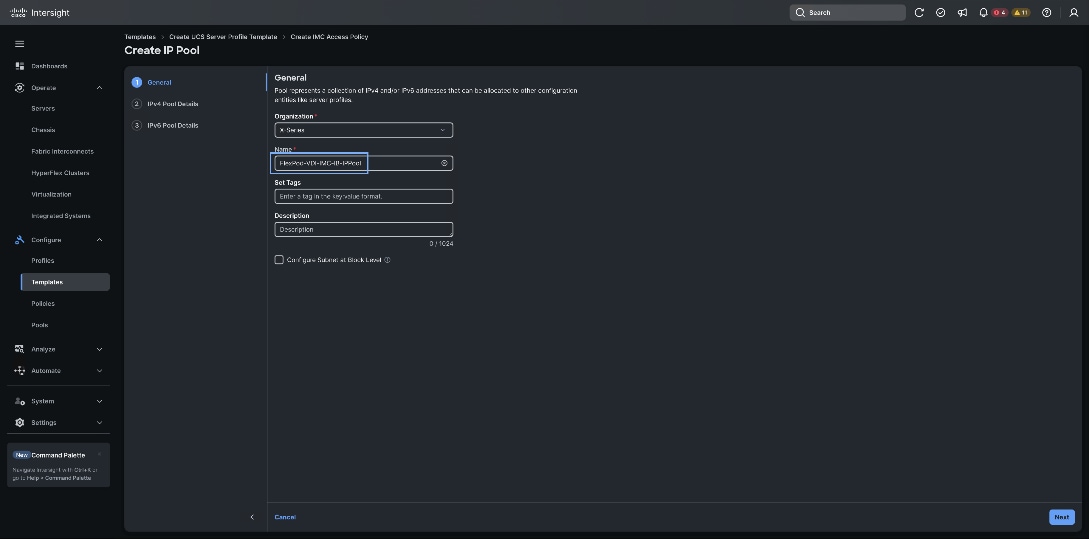Show the yellow warning alarms badge
This screenshot has width=1089, height=539.
point(1020,13)
